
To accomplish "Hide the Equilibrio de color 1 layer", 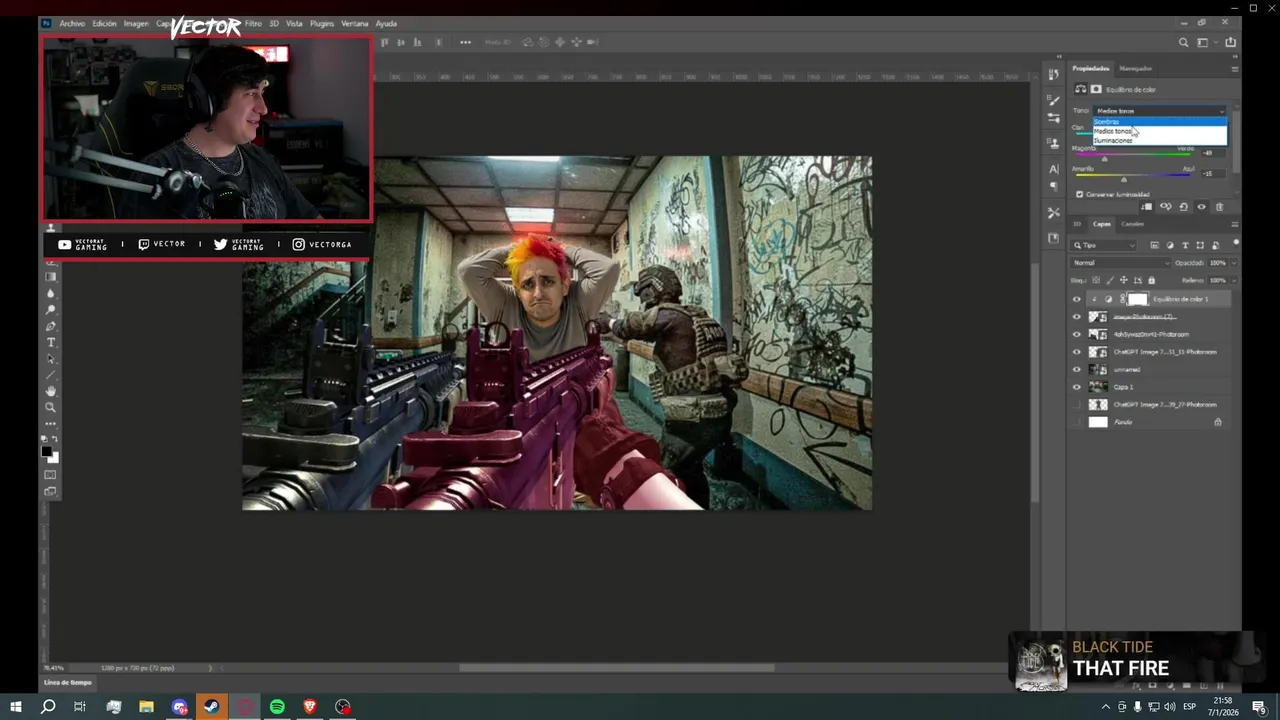I will (x=1077, y=299).
